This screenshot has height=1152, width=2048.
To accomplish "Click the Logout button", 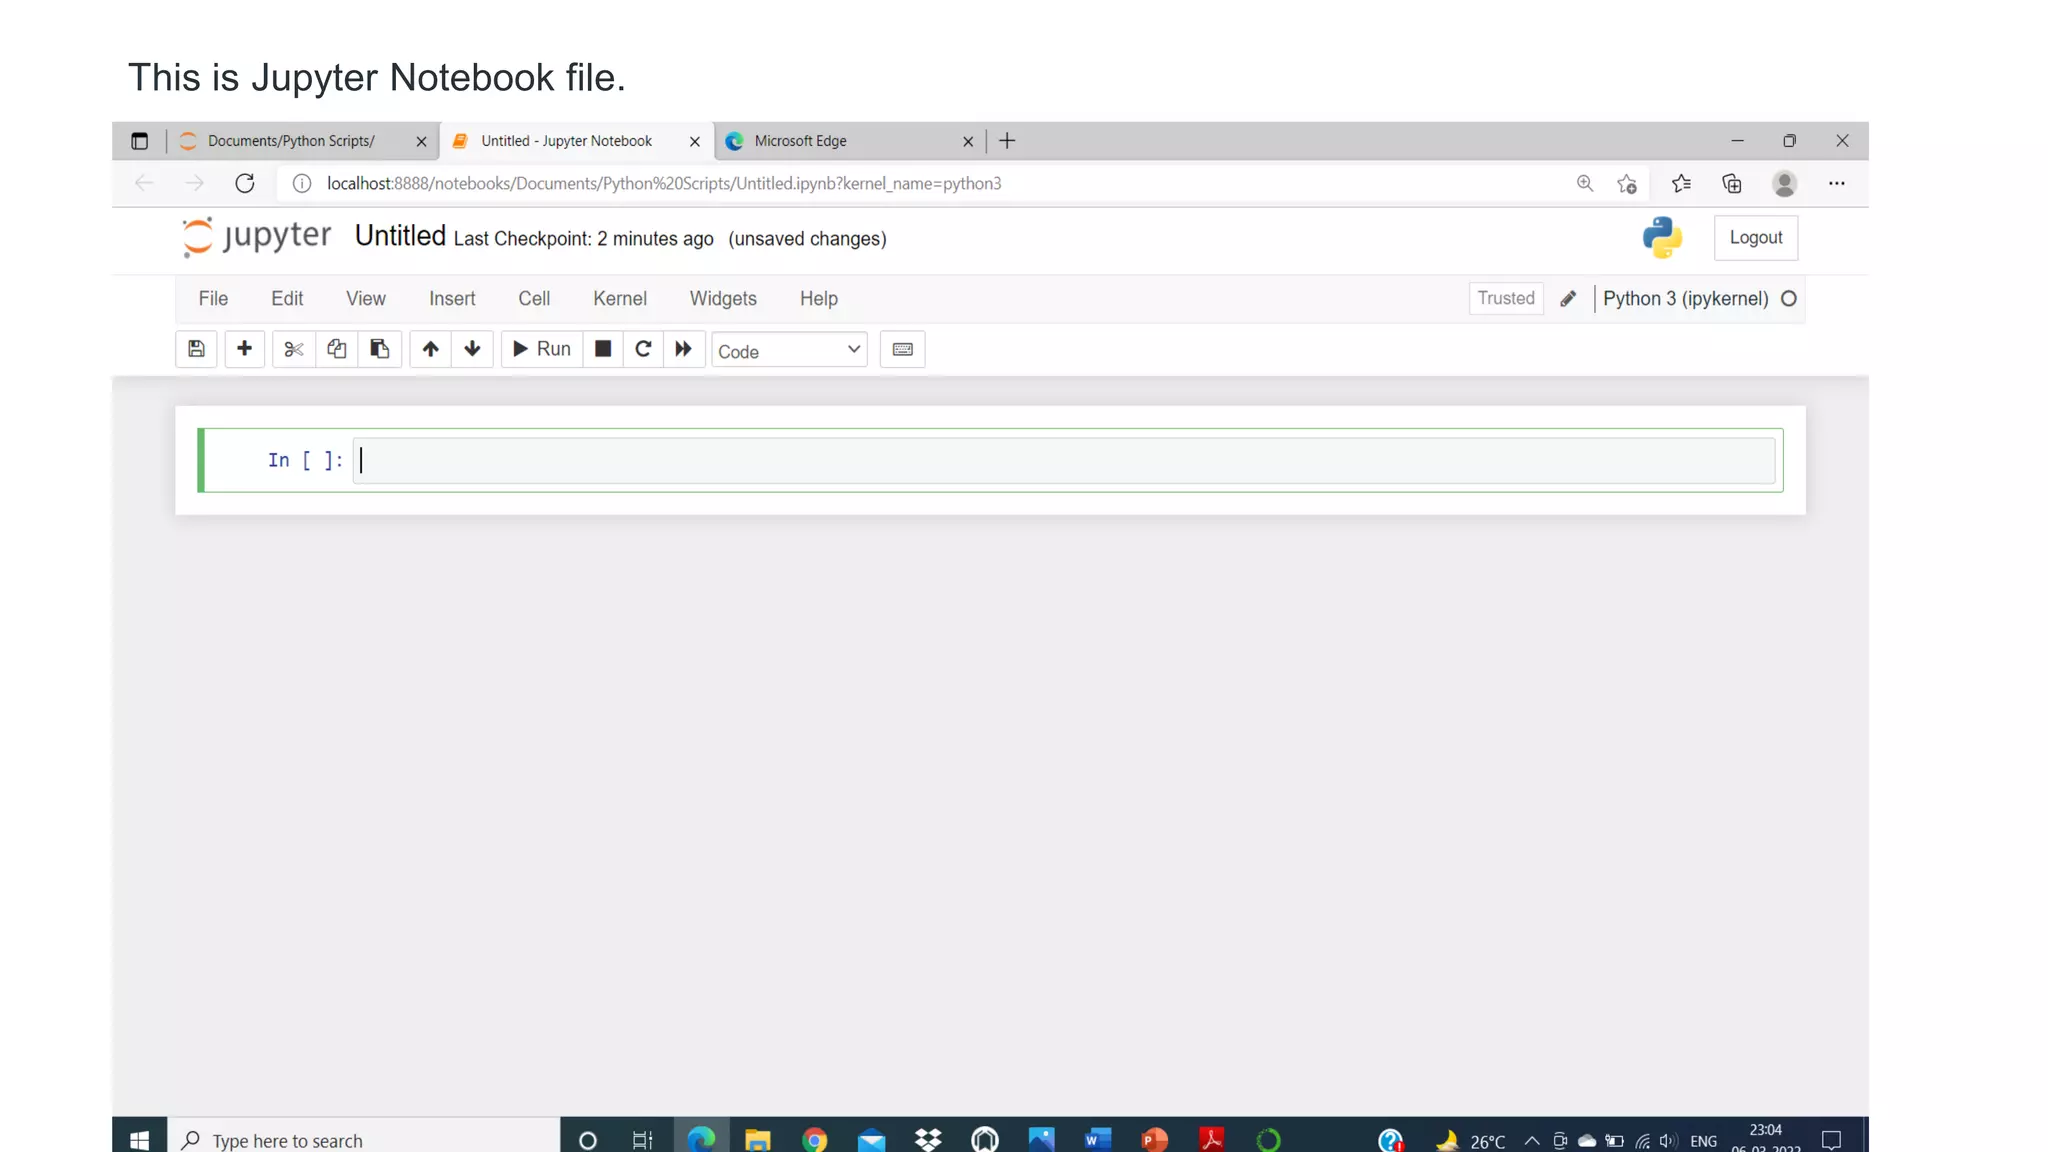I will [x=1755, y=238].
